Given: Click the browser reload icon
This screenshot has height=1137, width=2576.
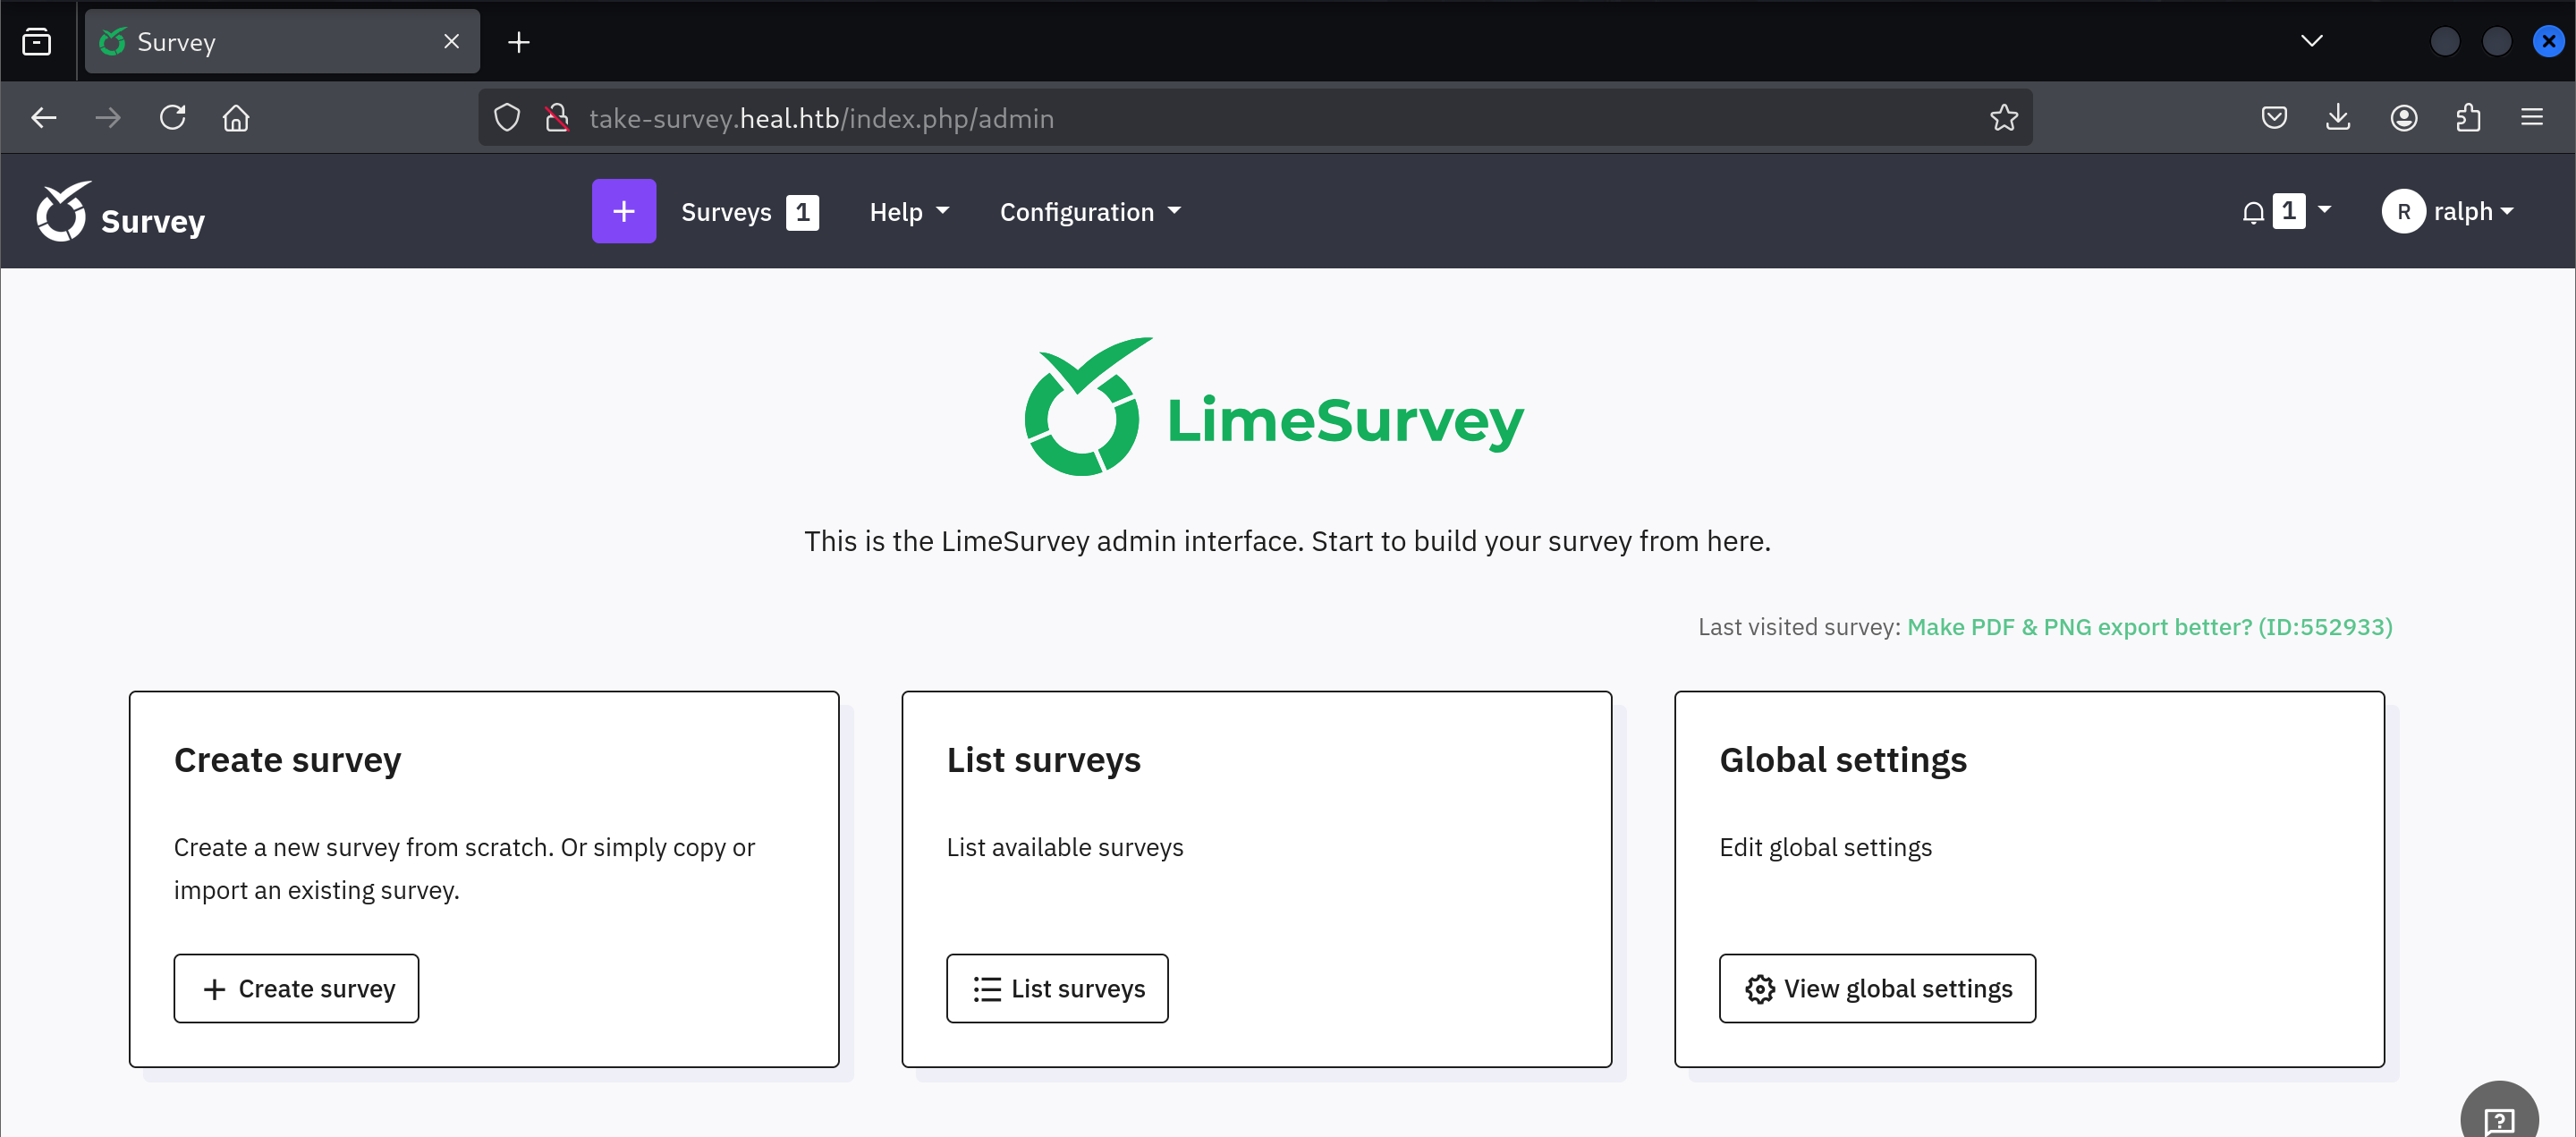Looking at the screenshot, I should click(172, 118).
